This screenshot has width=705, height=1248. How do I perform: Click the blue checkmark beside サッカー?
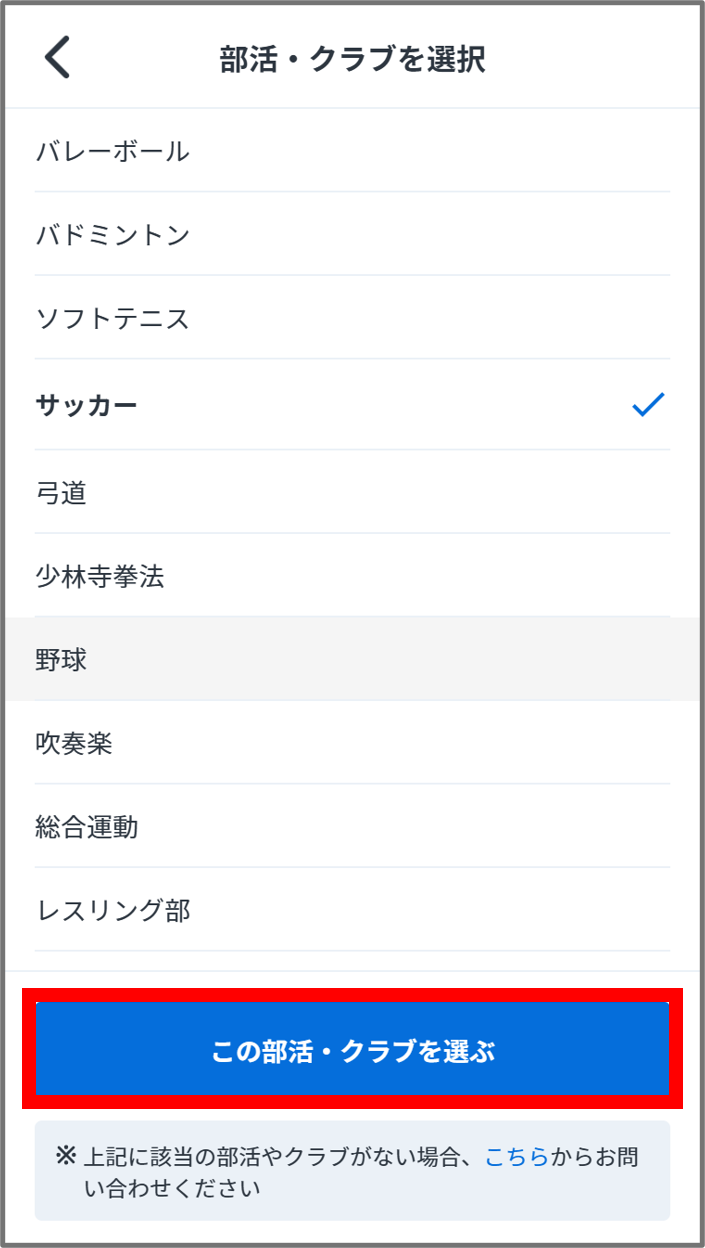pos(648,405)
